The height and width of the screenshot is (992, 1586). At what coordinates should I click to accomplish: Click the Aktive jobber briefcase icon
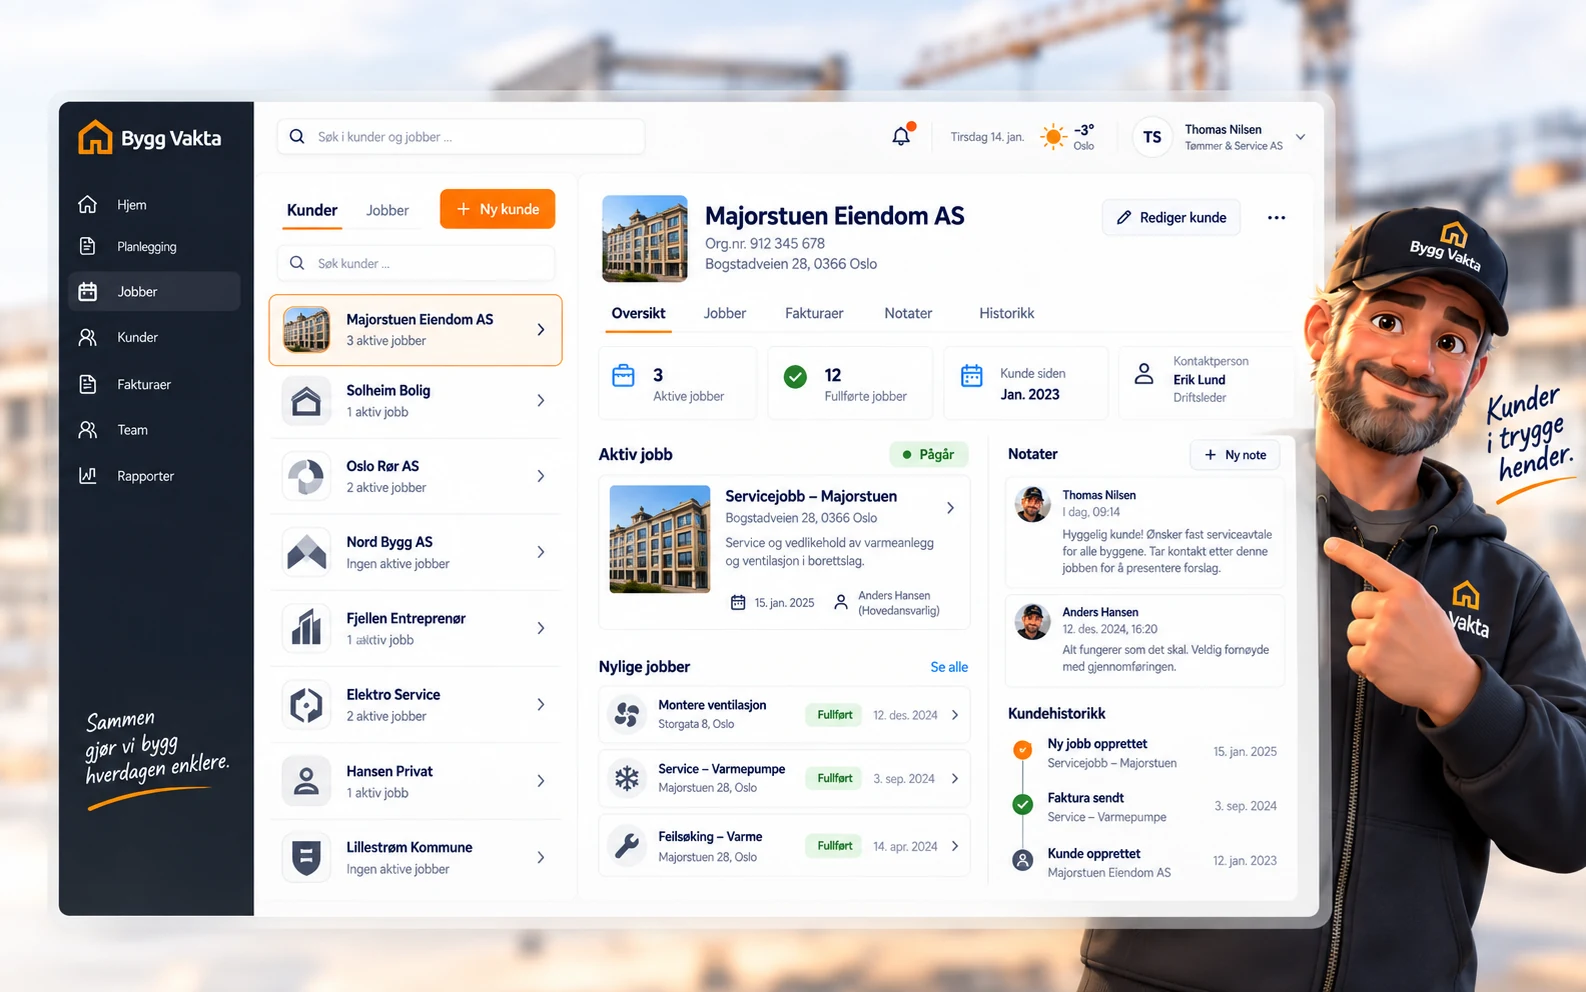coord(623,376)
